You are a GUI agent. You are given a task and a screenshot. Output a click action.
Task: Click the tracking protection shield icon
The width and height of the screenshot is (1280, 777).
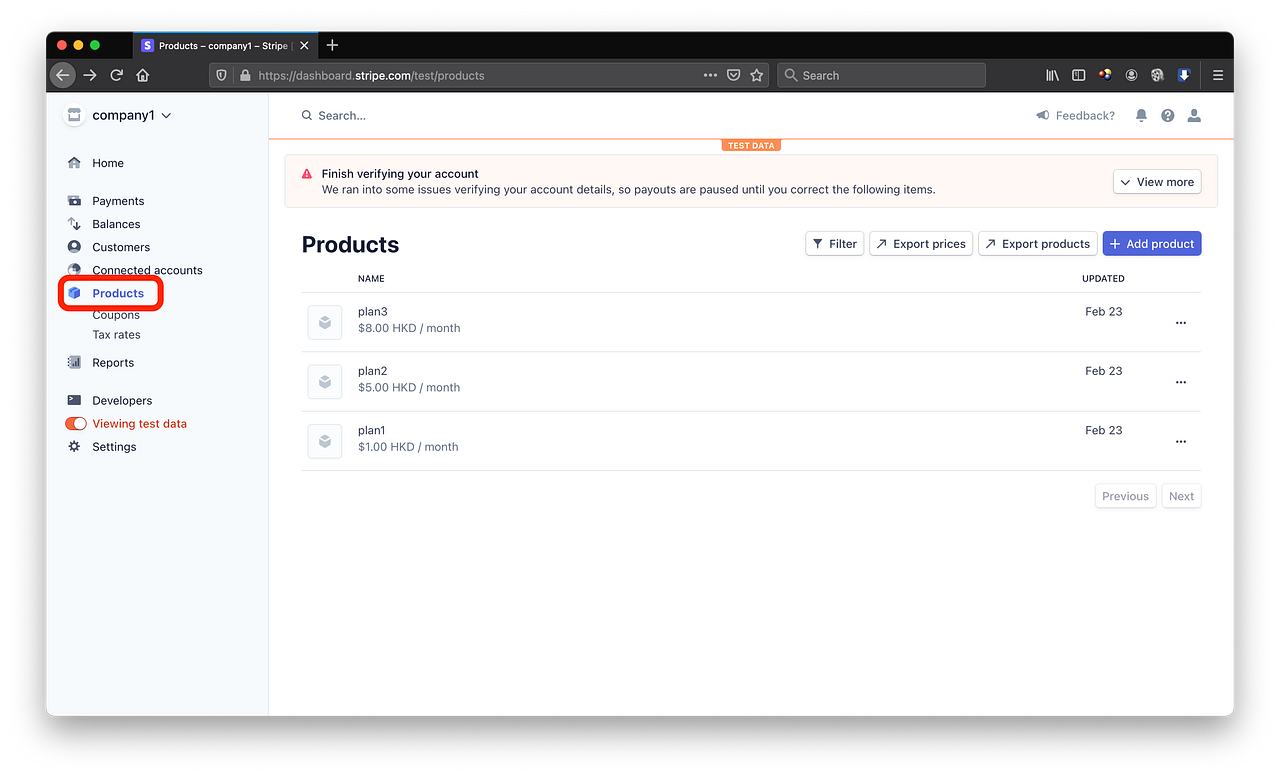point(221,75)
